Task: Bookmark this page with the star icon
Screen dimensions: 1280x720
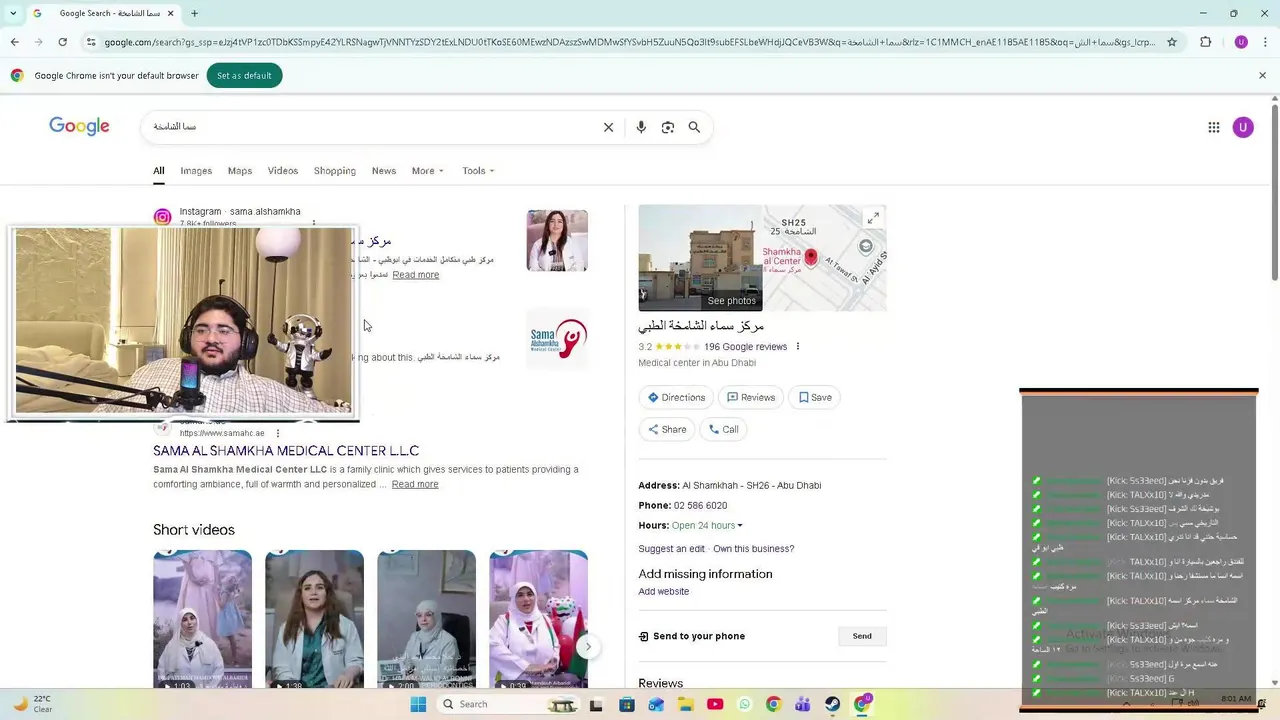Action: click(1172, 42)
